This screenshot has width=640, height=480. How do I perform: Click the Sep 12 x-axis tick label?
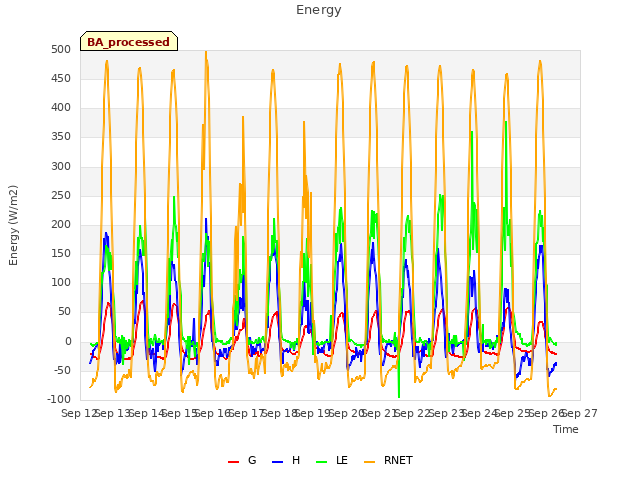(80, 414)
